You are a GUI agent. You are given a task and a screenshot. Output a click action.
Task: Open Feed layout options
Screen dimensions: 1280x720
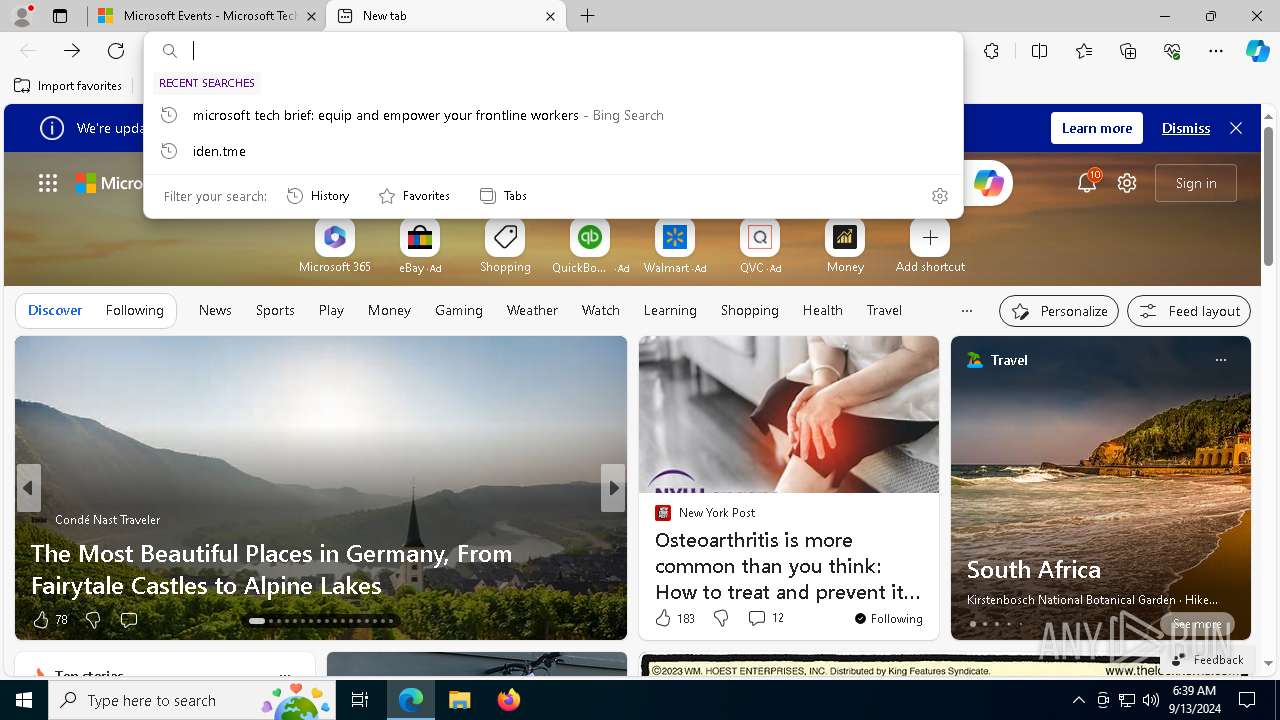[x=1189, y=311]
